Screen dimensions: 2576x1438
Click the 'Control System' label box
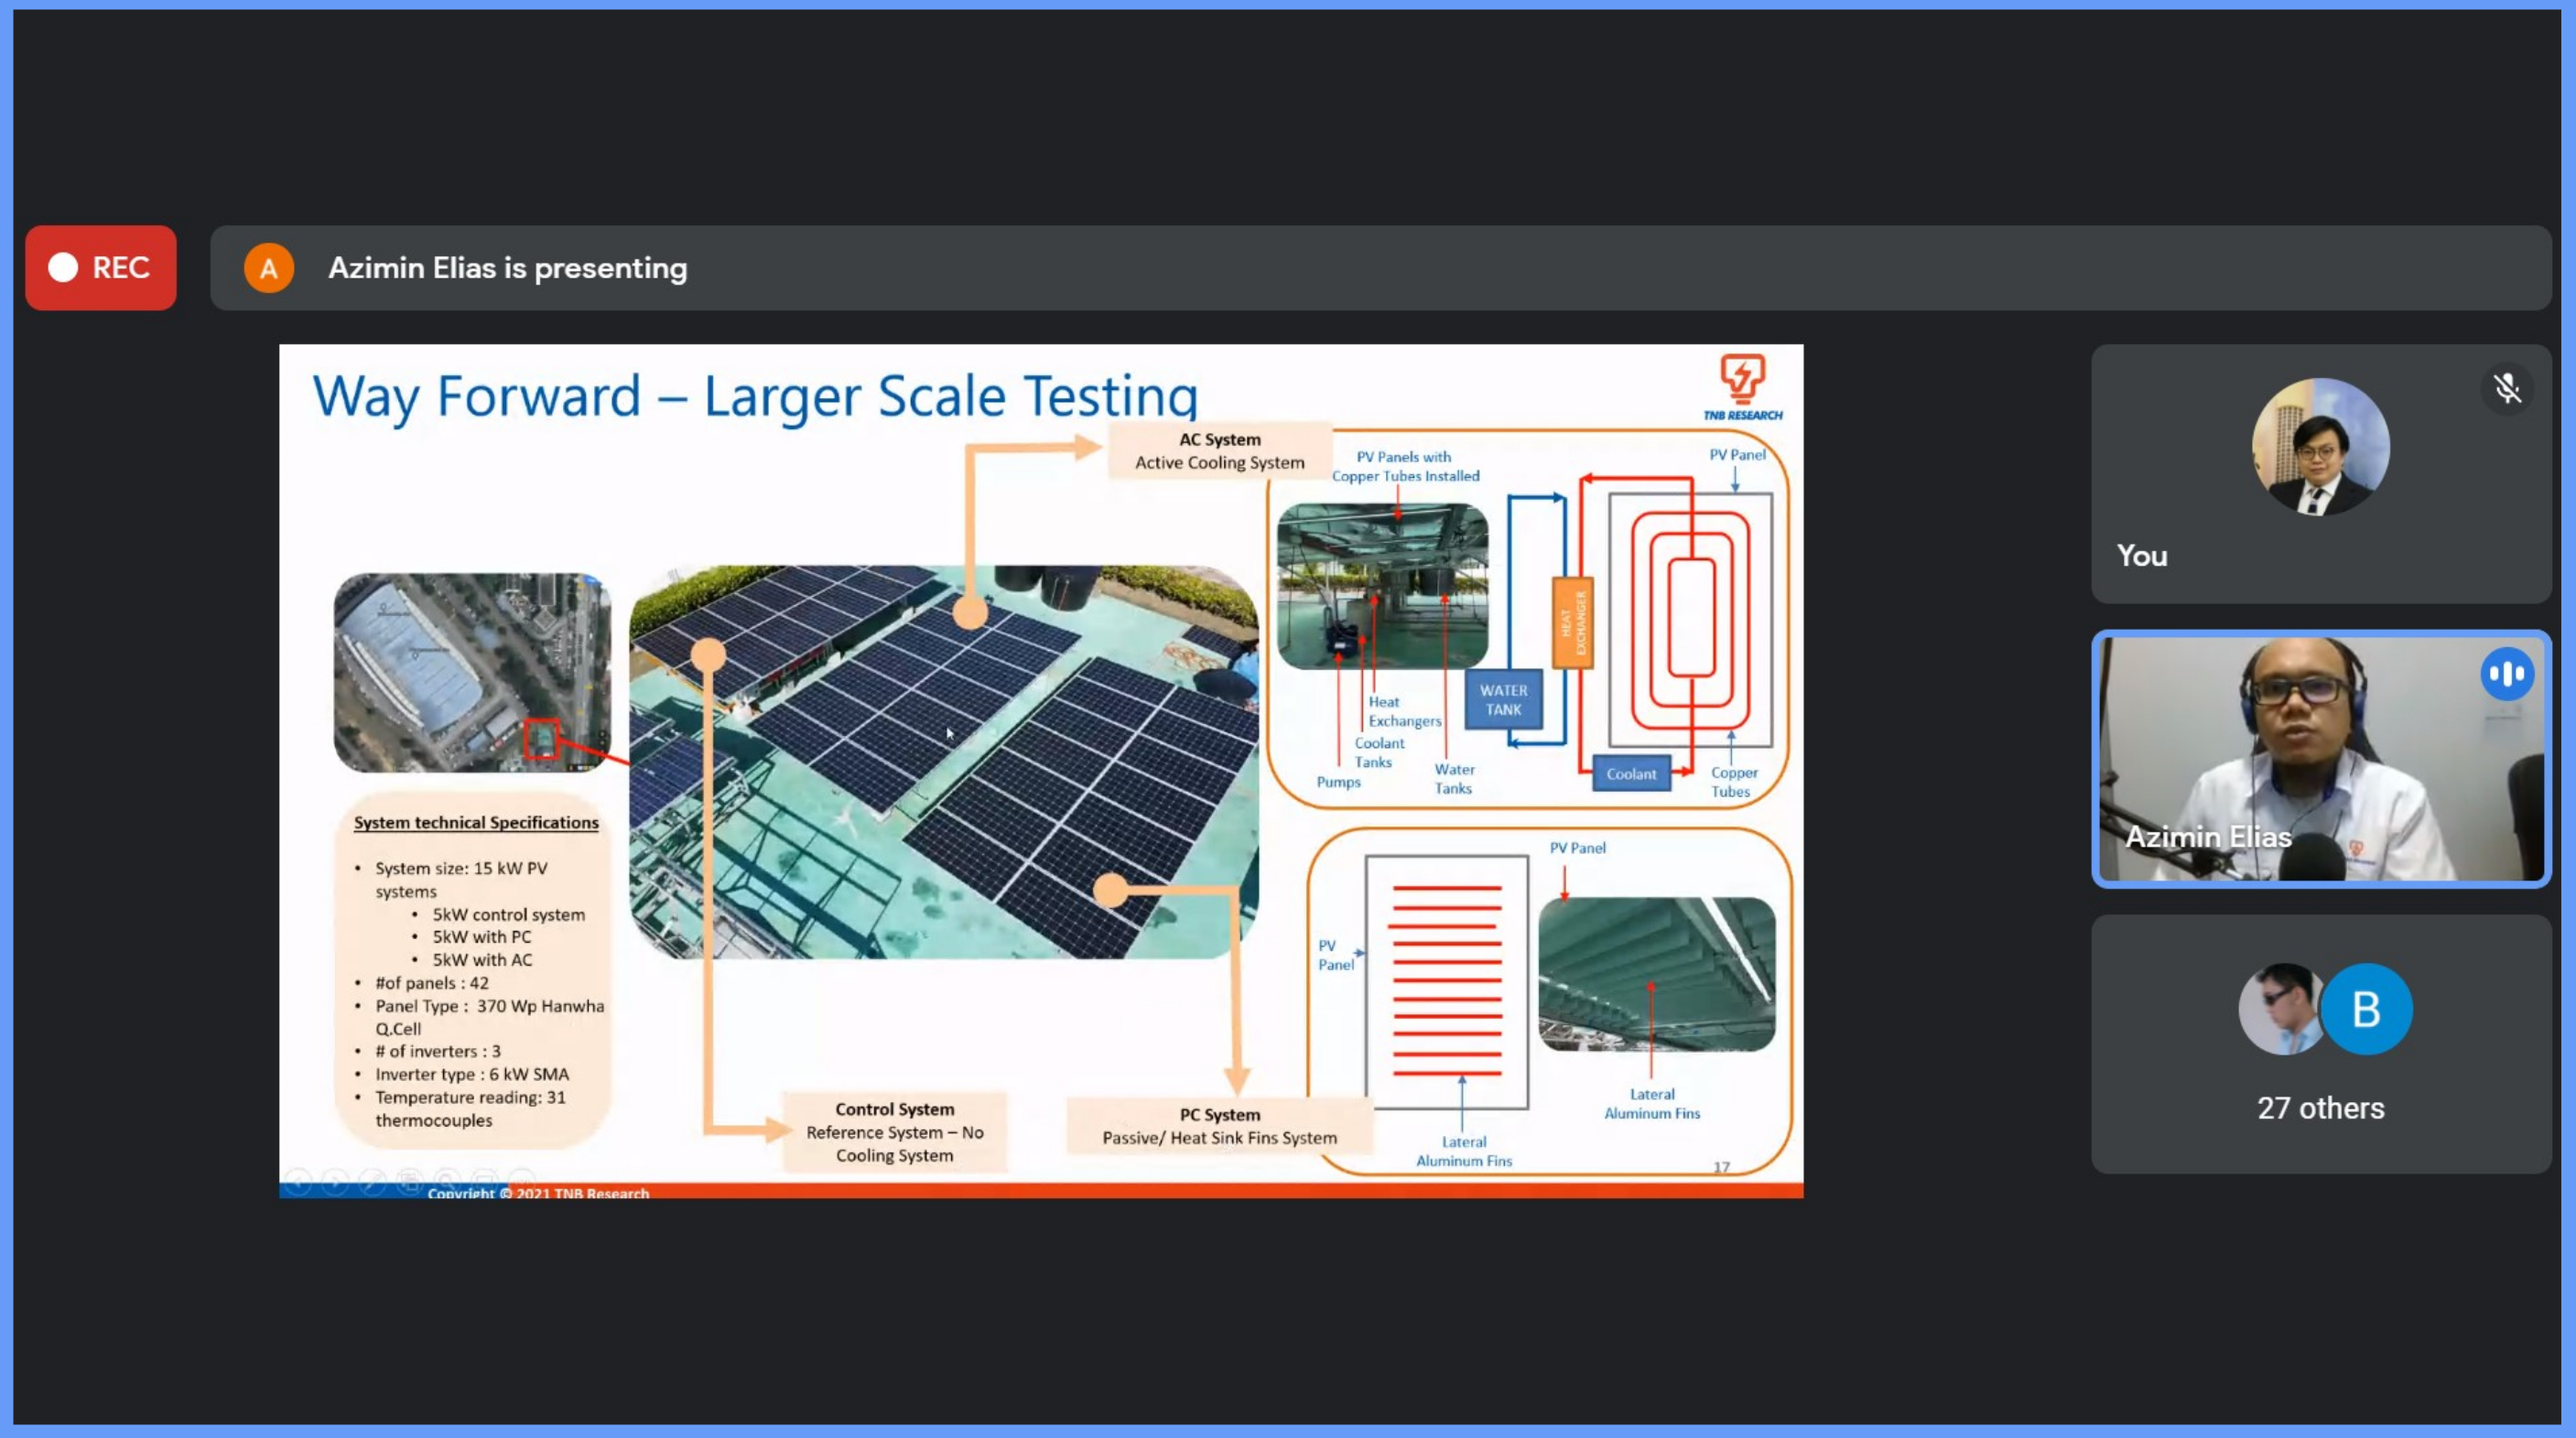894,1132
